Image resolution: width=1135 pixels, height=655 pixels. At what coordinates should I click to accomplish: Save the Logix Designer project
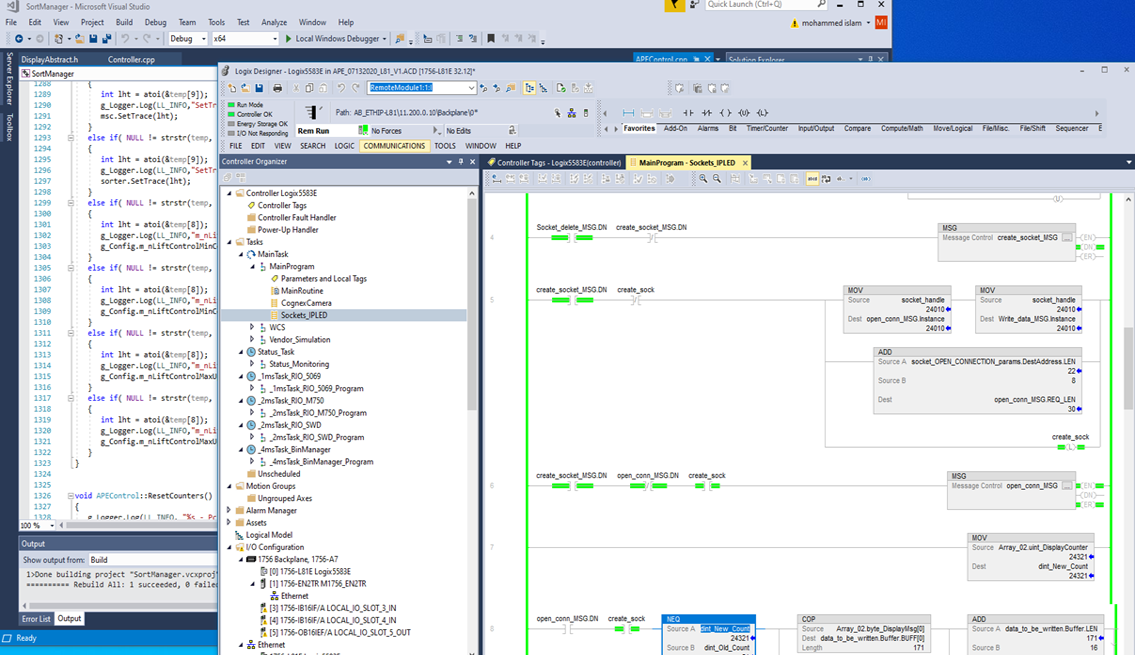(x=259, y=88)
